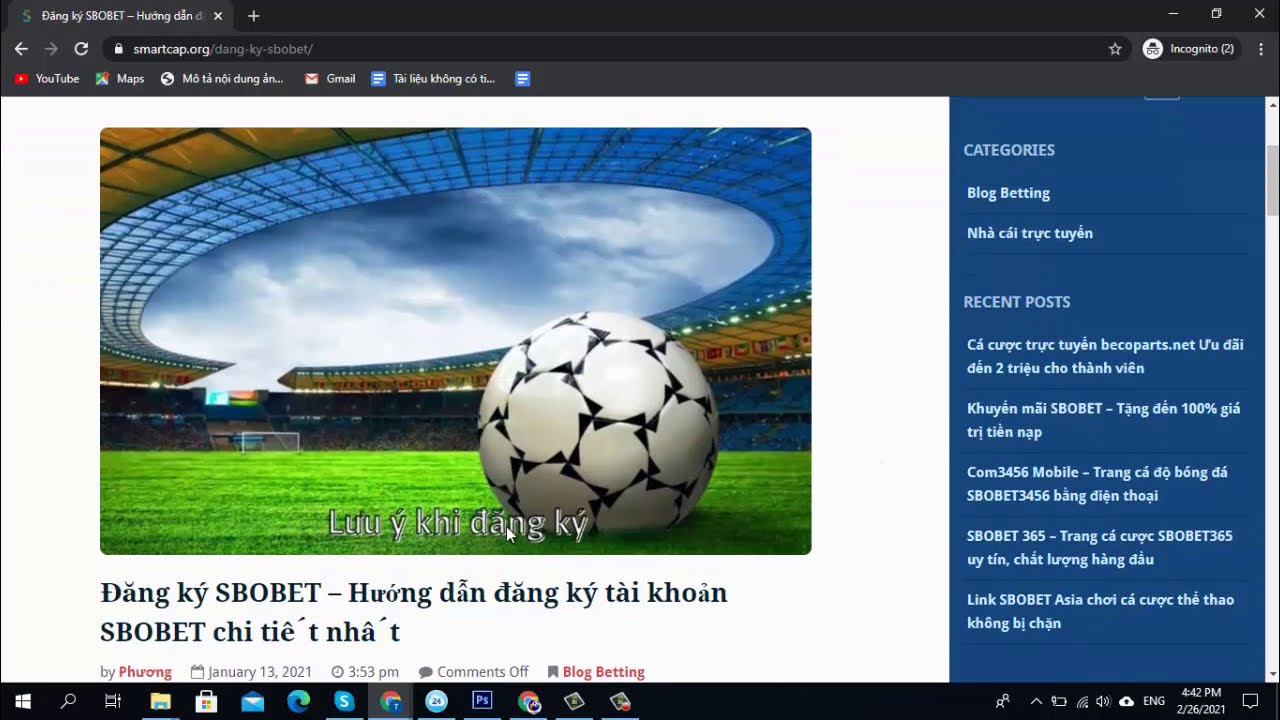This screenshot has width=1280, height=720.
Task: Open the Windows Start menu
Action: click(x=22, y=701)
